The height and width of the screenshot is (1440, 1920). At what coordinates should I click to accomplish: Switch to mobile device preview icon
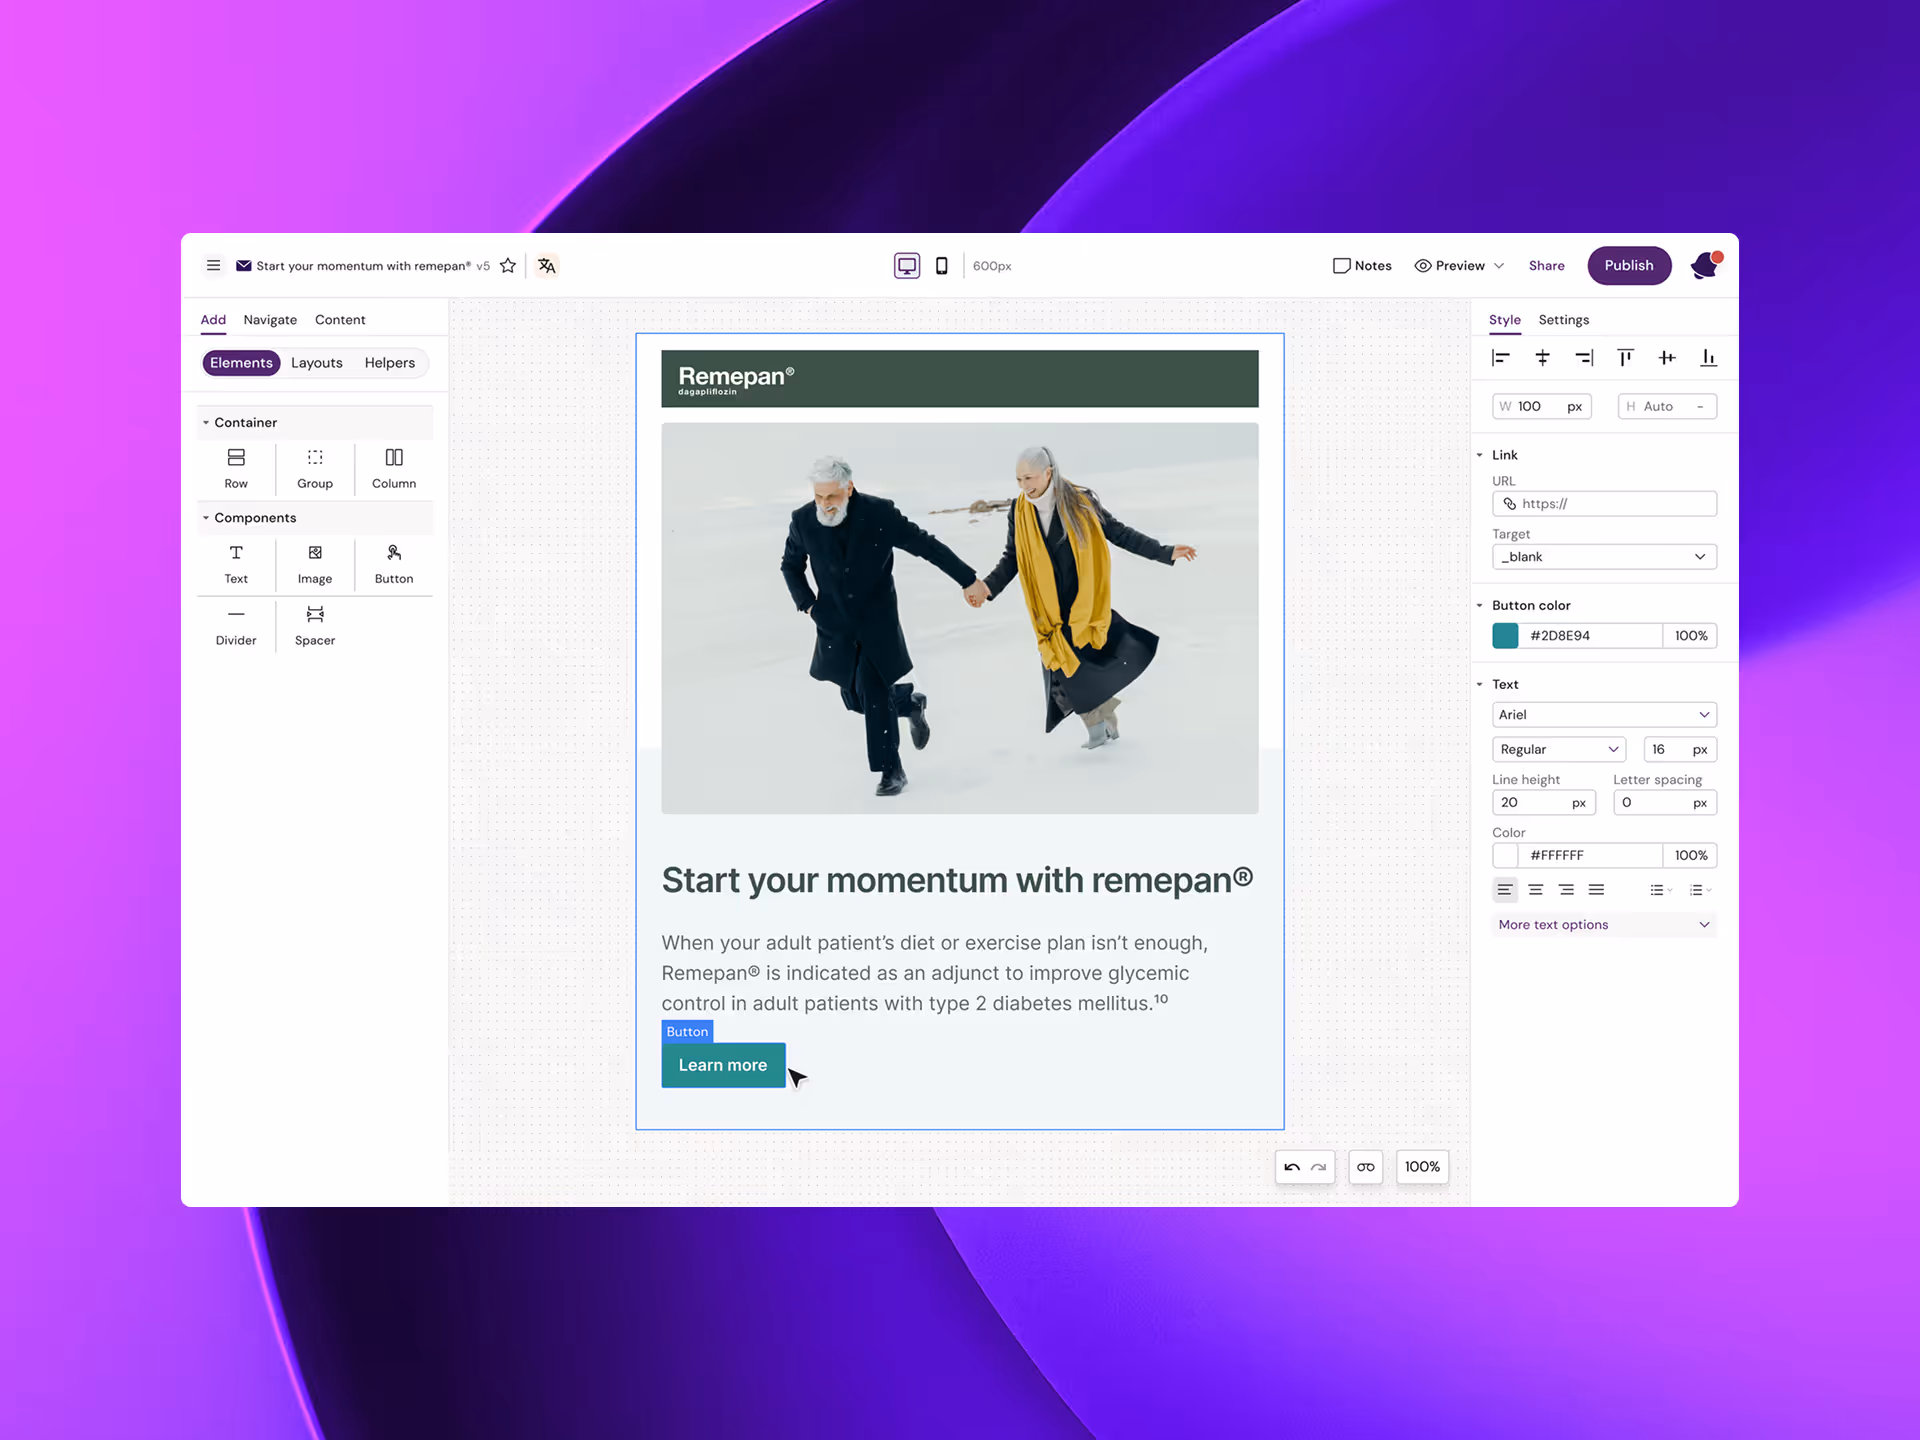point(941,265)
